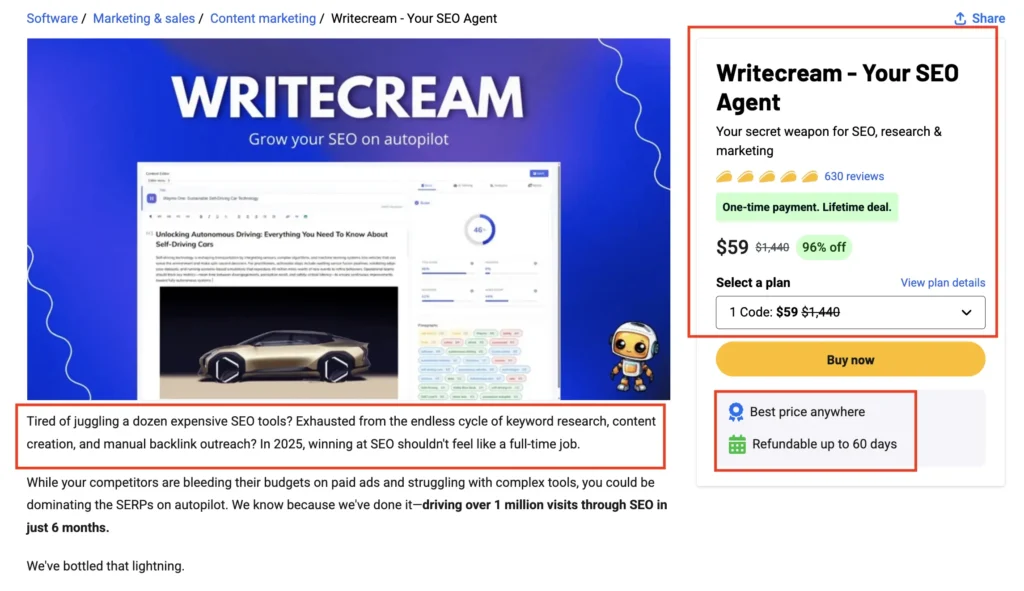The image size is (1024, 591).
Task: Click the Share upload icon
Action: click(x=959, y=18)
